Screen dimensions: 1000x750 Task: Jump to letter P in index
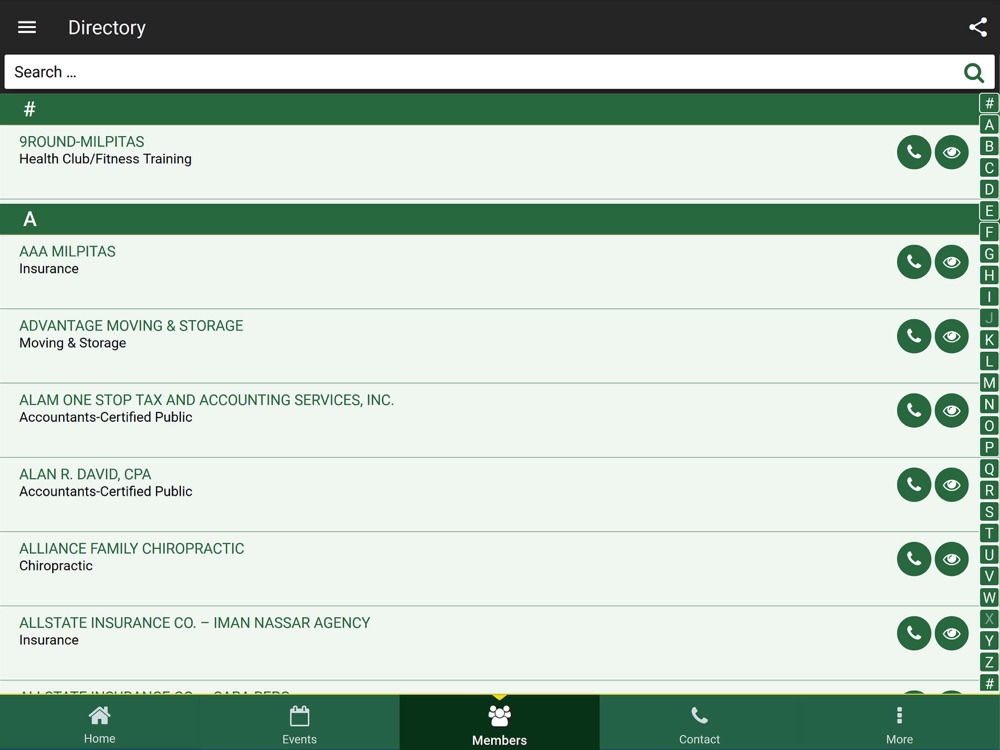point(989,447)
